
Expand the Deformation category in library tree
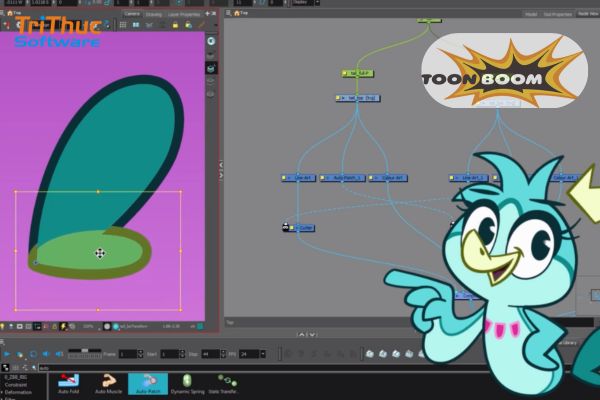(2, 392)
